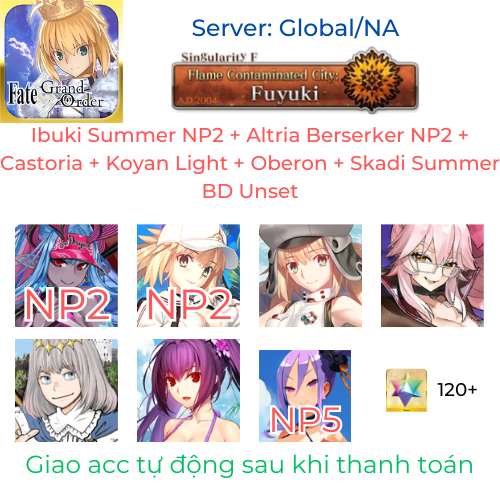Click the Singularity F Fuyuki banner
500x500 pixels.
point(295,81)
